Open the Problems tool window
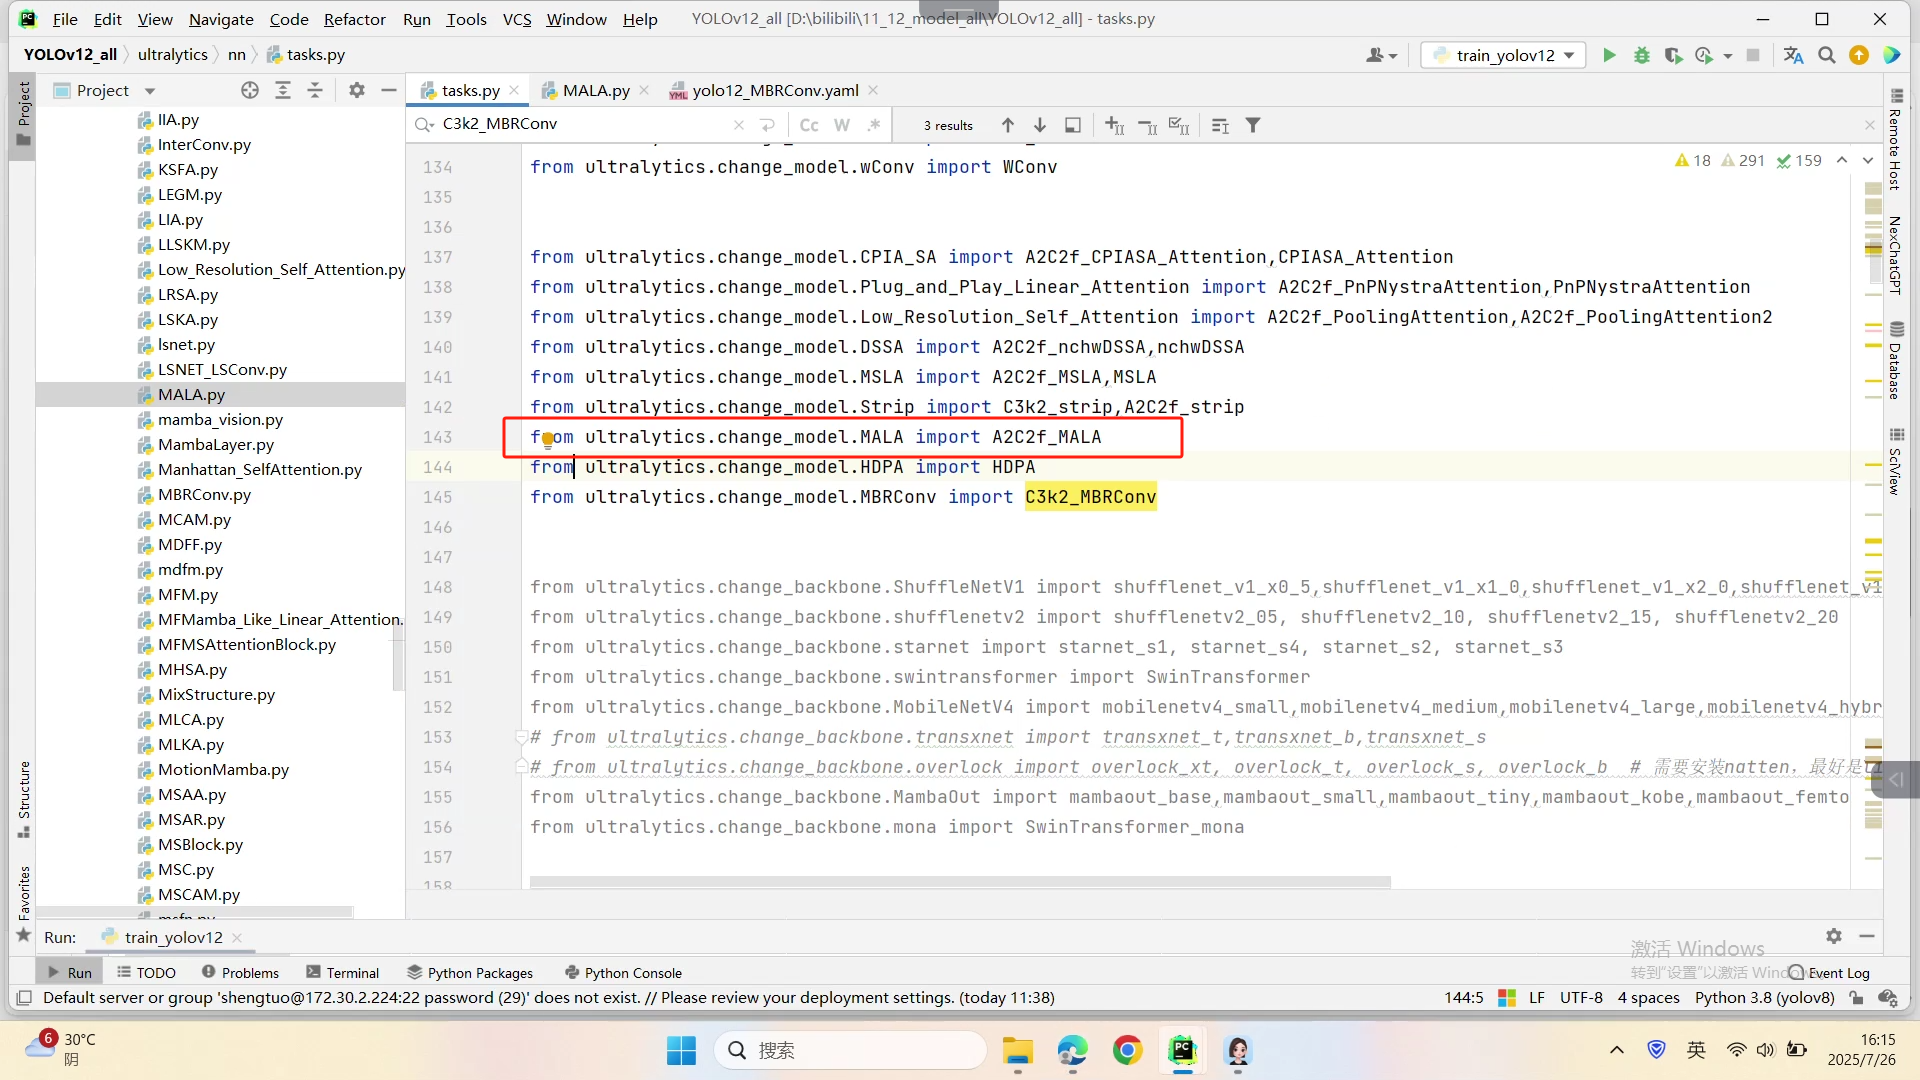The image size is (1920, 1080). 240,972
